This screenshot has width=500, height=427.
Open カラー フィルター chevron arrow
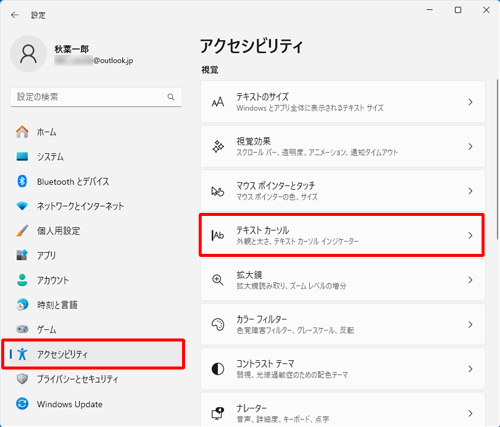[x=470, y=324]
